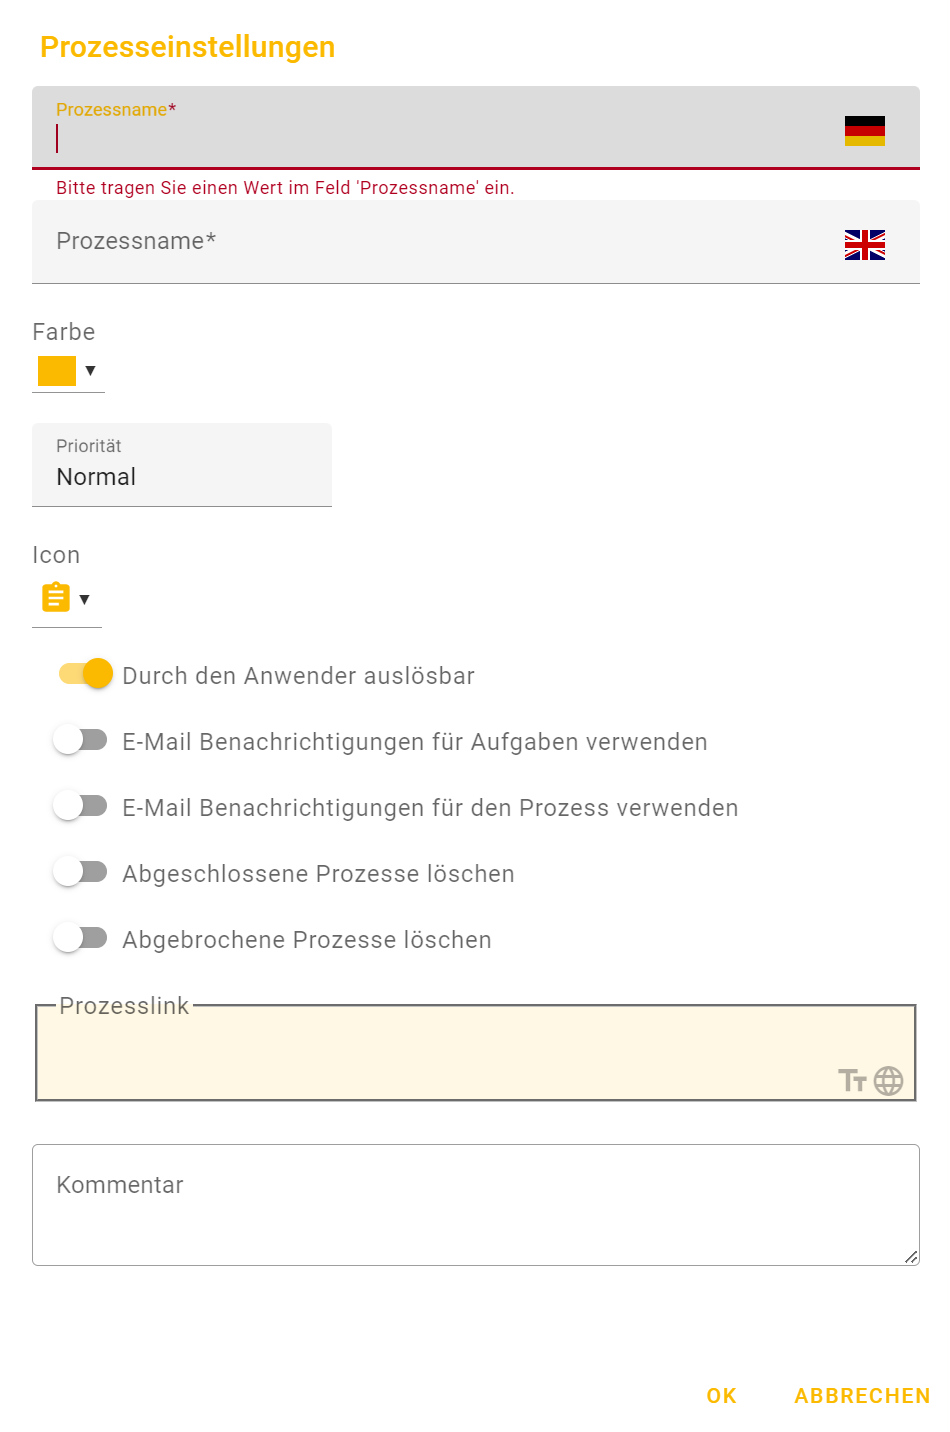This screenshot has width=950, height=1432.
Task: Enable E-Mail Benachrichtigungen für Aufgaben toggle
Action: [x=81, y=740]
